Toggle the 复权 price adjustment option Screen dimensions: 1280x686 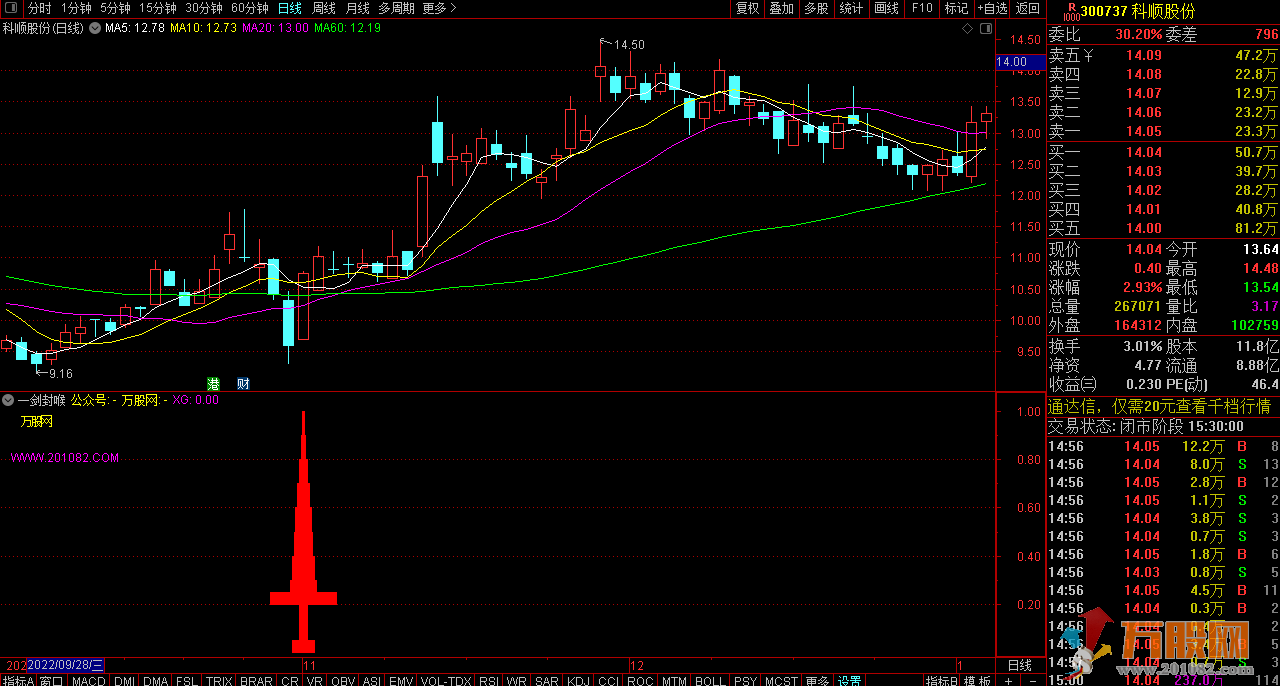[747, 8]
